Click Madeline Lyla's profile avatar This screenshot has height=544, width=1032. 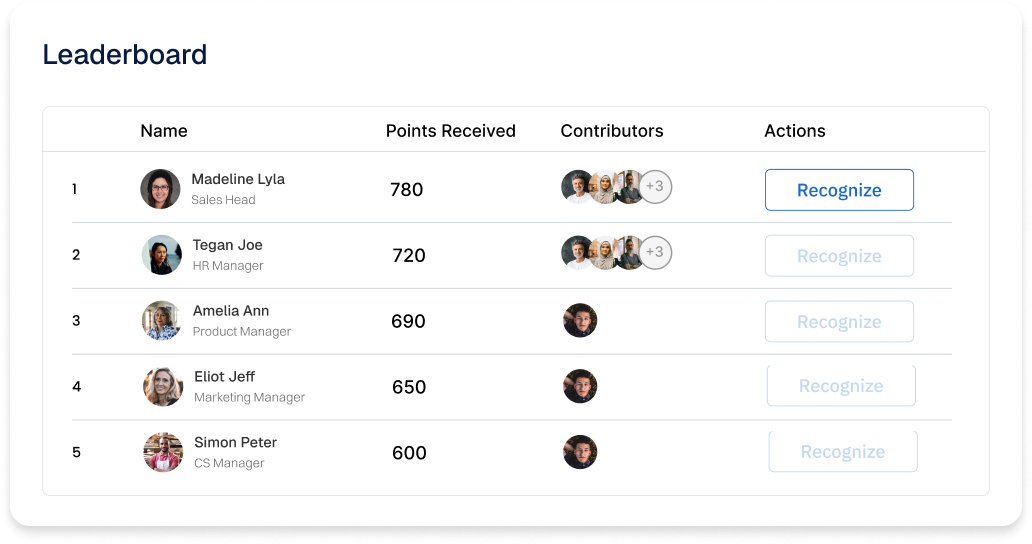[x=160, y=189]
